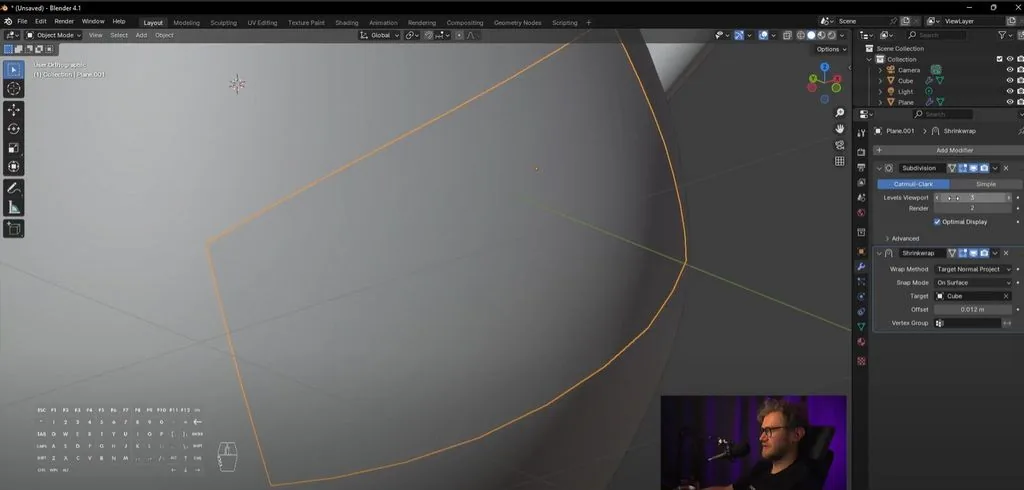The width and height of the screenshot is (1024, 490).
Task: Select the Rotate tool
Action: [14, 129]
